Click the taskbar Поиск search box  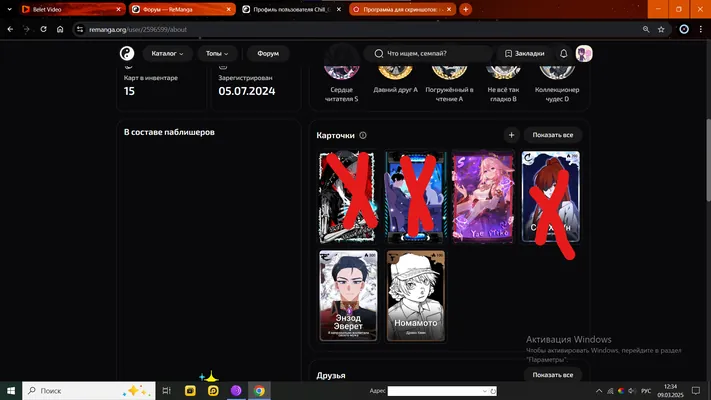89,390
